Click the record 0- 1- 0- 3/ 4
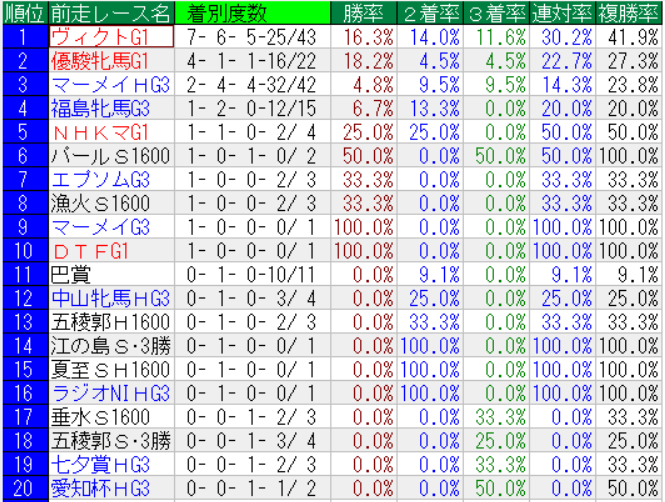 click(252, 298)
